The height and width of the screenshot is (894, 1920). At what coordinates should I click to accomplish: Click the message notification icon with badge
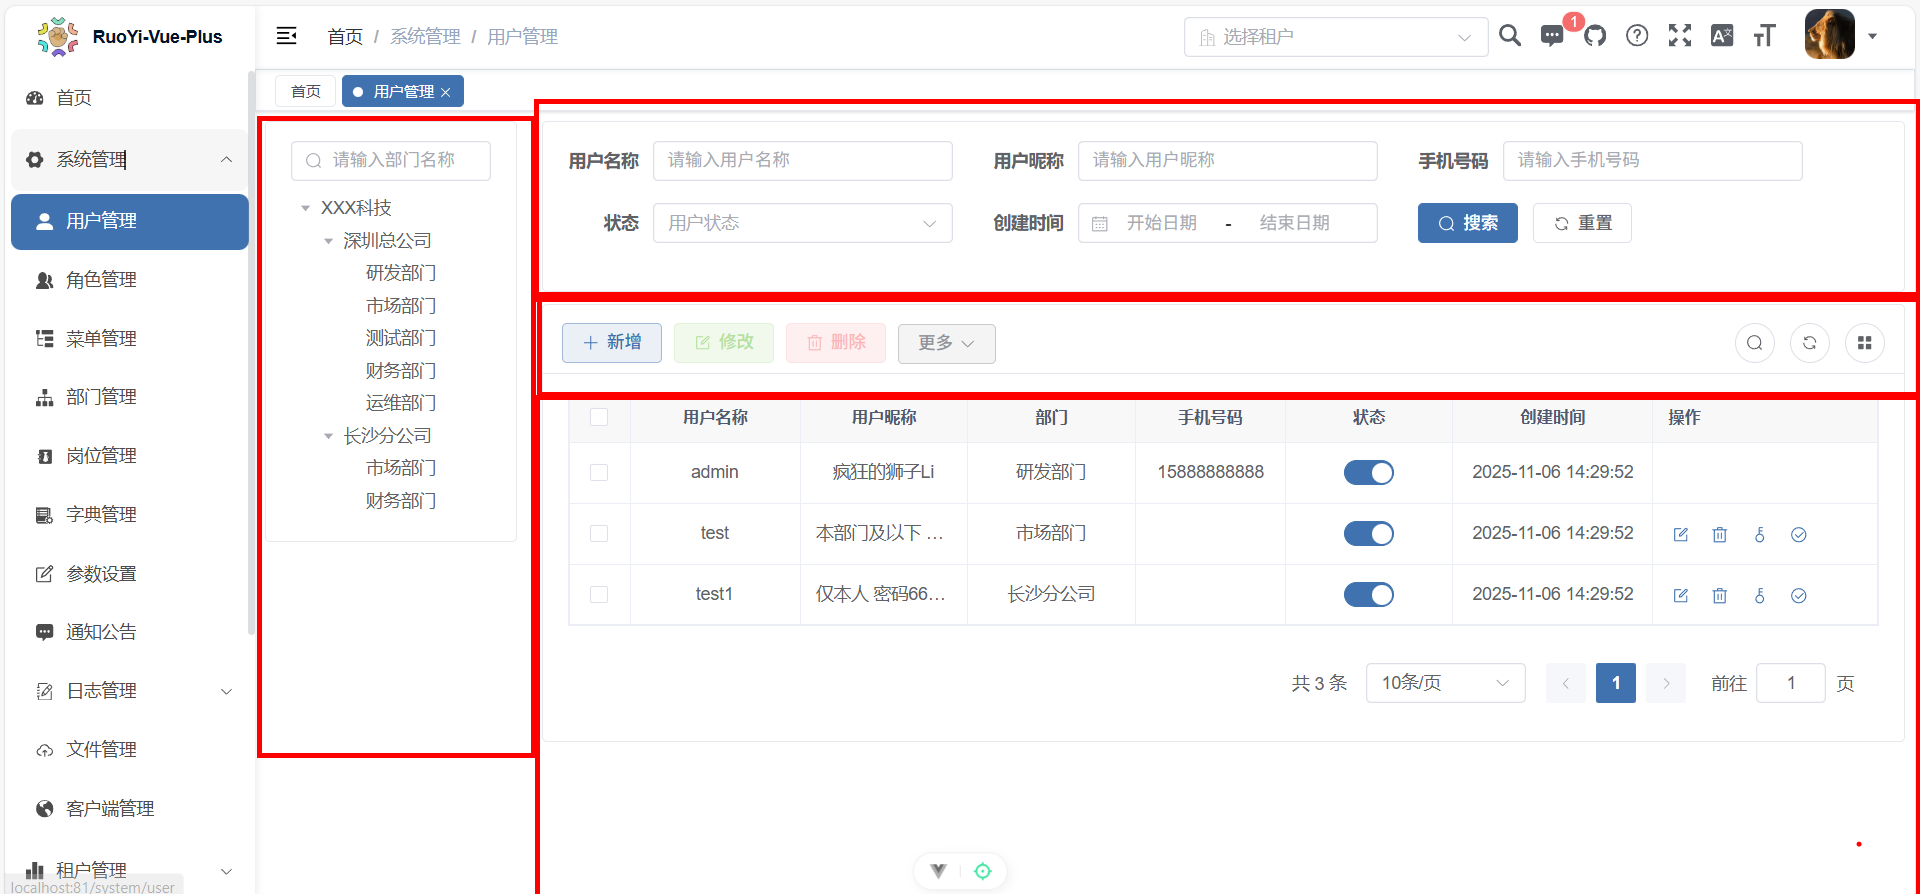[1552, 37]
